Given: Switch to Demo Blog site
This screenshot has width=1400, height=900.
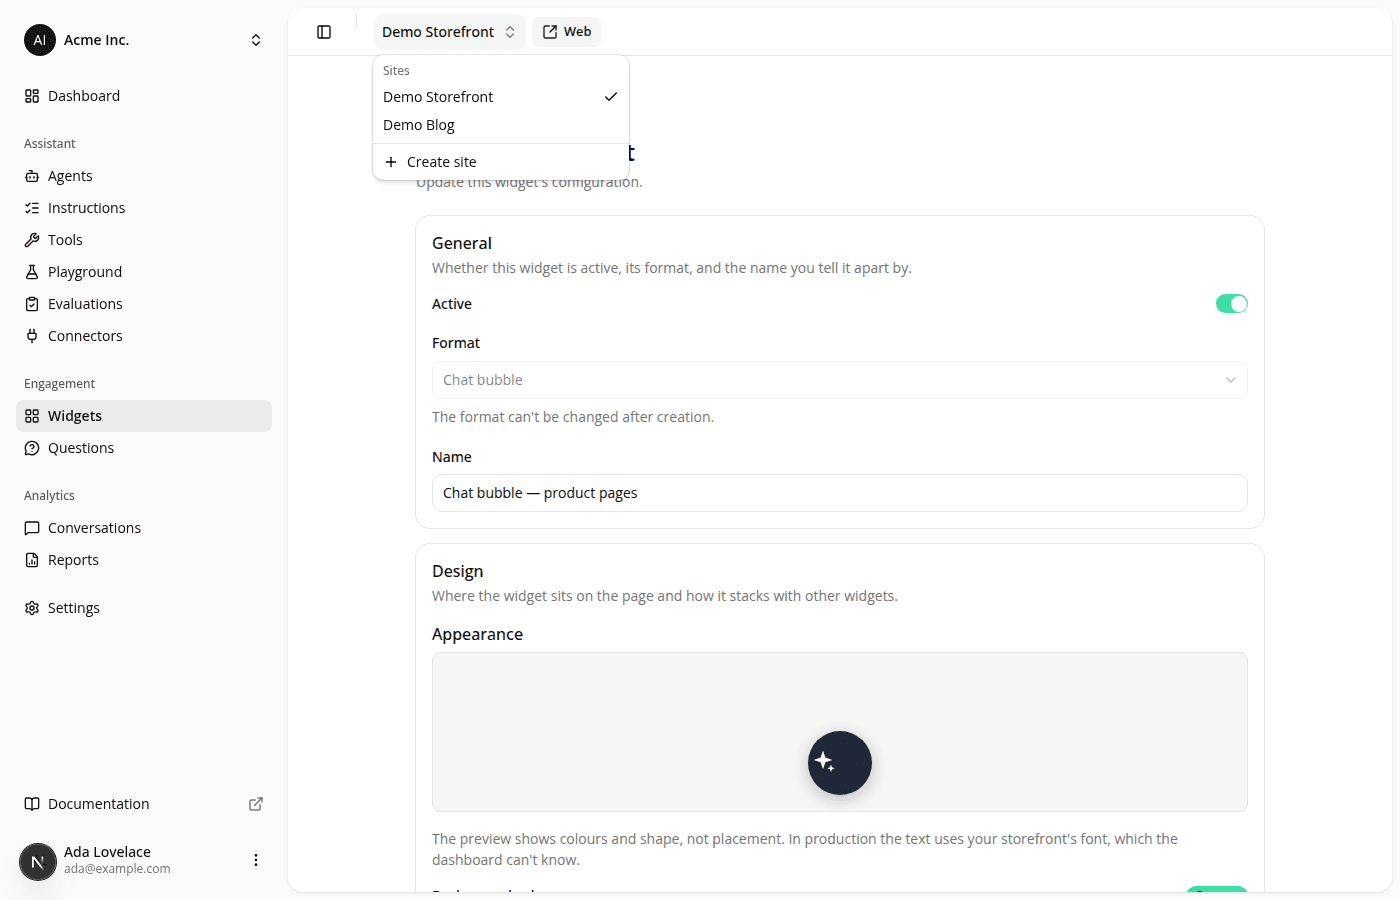Looking at the screenshot, I should click(x=501, y=125).
